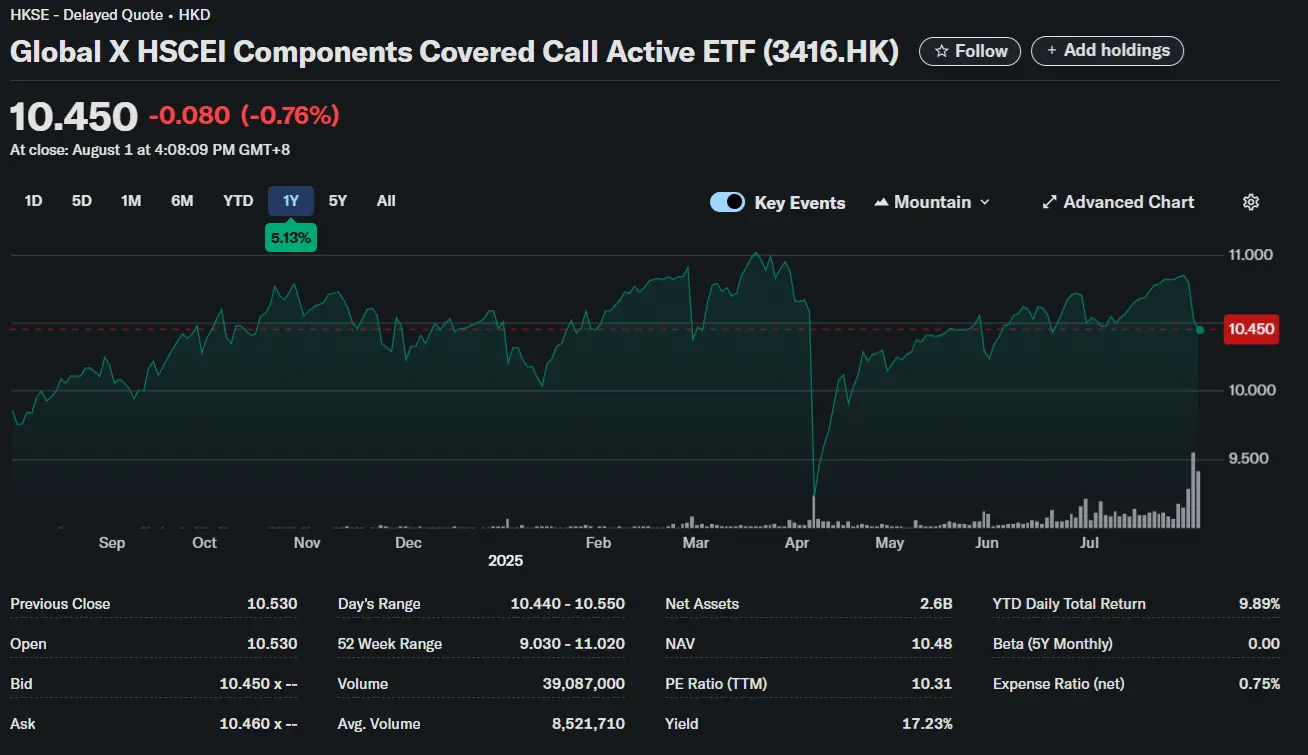The width and height of the screenshot is (1308, 755).
Task: Click the Previous Close label
Action: (x=60, y=604)
